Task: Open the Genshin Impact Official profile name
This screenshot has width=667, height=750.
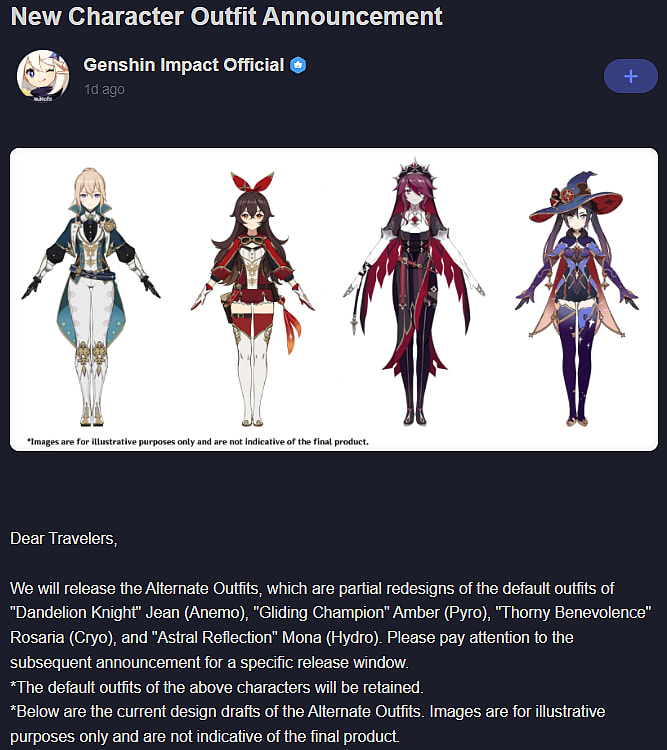Action: point(184,65)
